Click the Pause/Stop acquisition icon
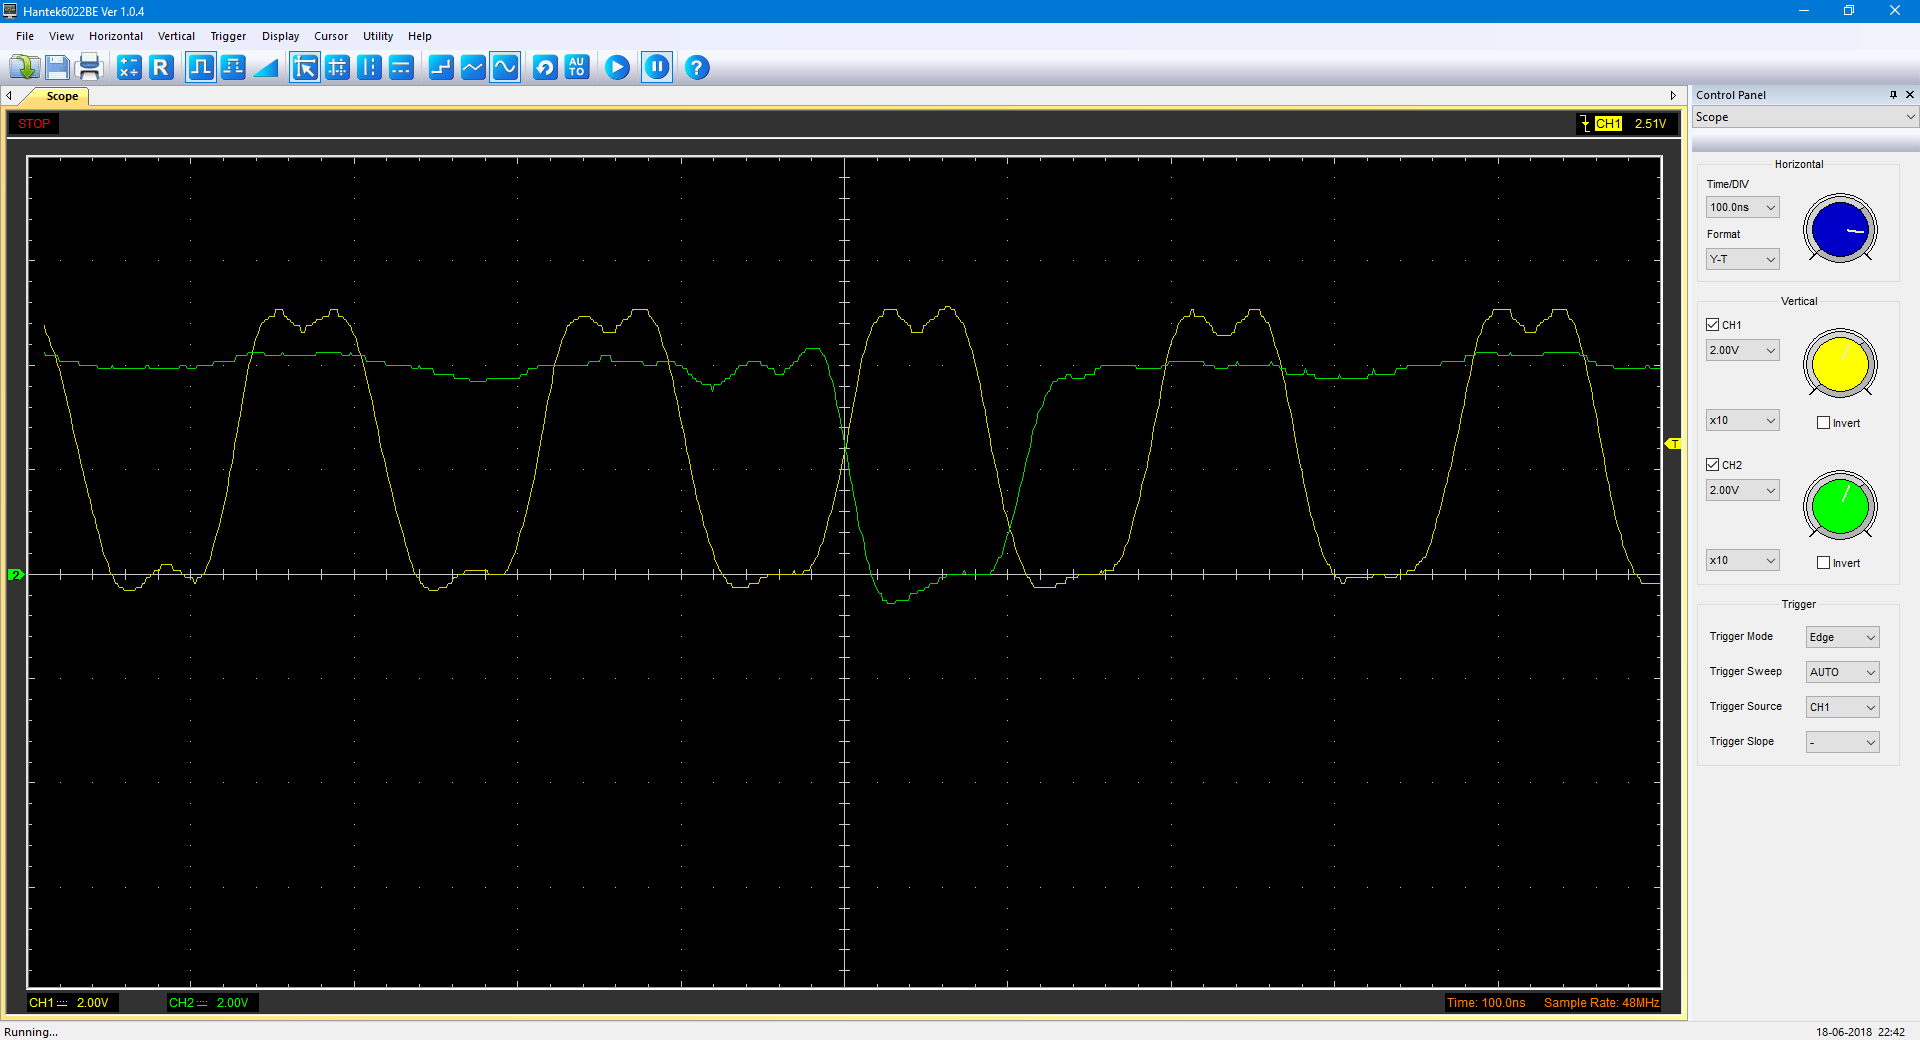Screen dimensions: 1920x1040 657,68
